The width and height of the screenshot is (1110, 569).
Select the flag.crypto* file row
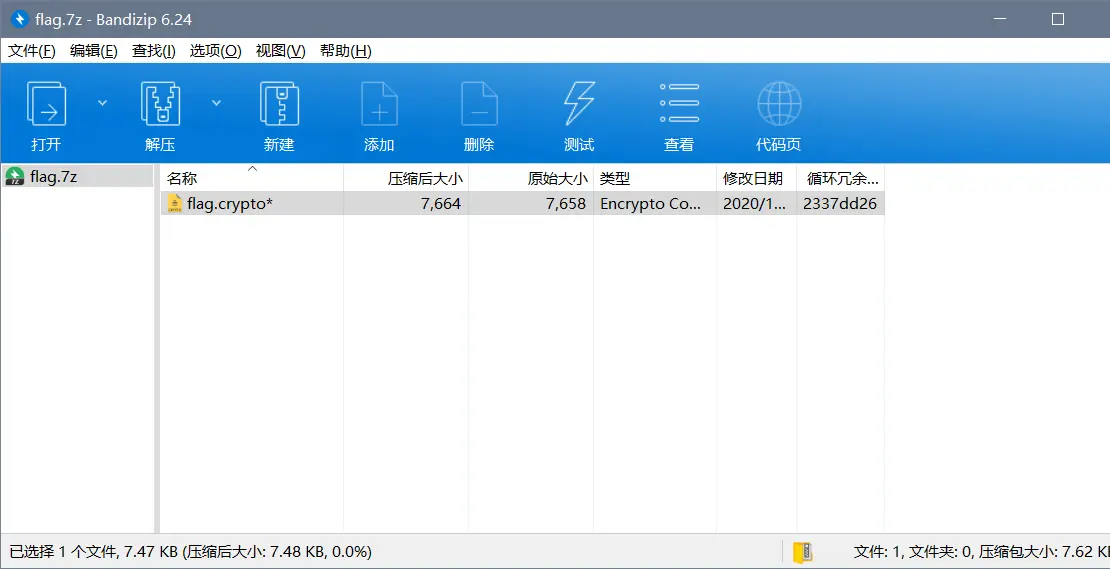pos(522,204)
